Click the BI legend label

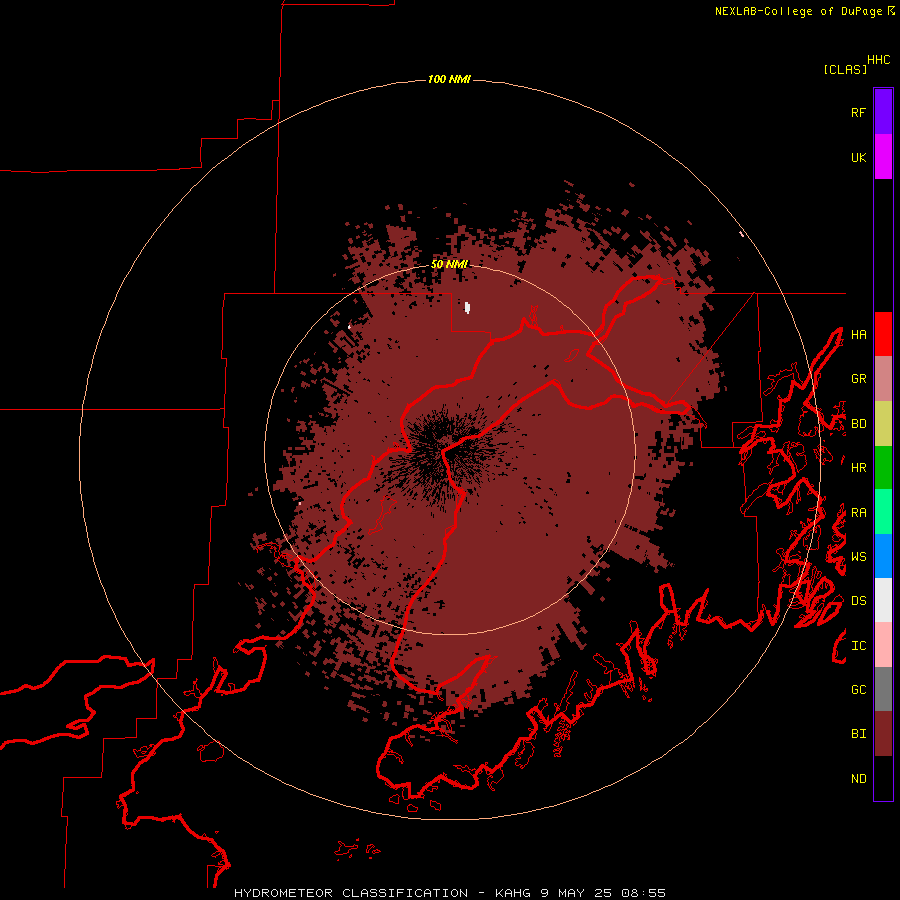click(x=858, y=734)
